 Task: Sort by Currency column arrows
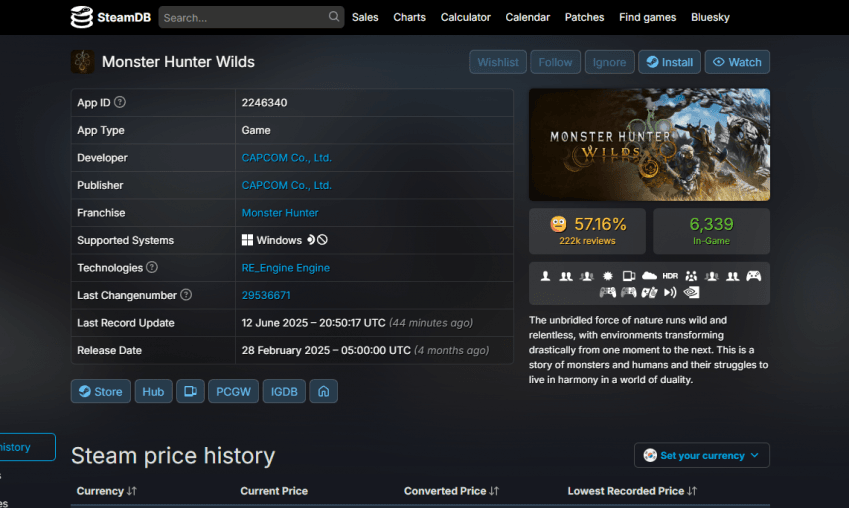(132, 491)
